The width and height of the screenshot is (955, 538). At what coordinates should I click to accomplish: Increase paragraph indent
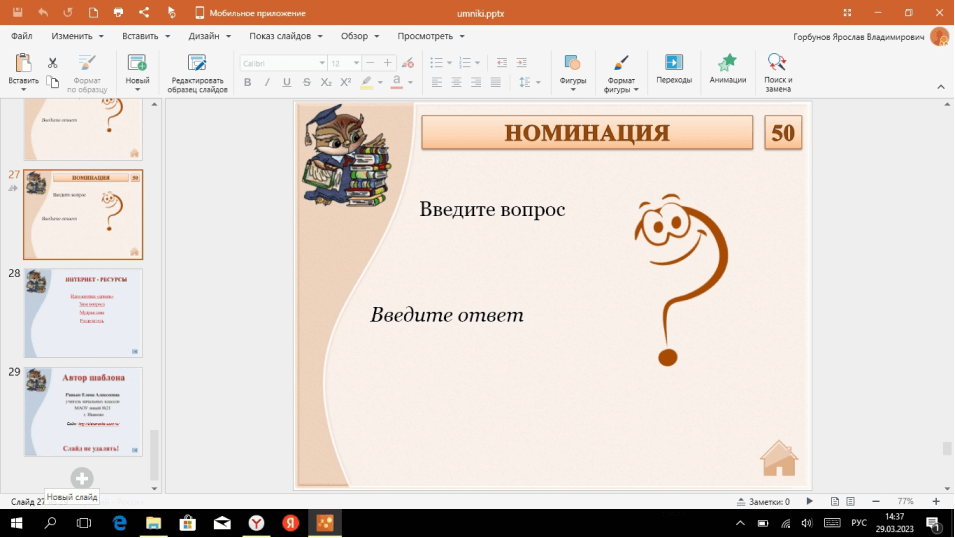coord(521,63)
